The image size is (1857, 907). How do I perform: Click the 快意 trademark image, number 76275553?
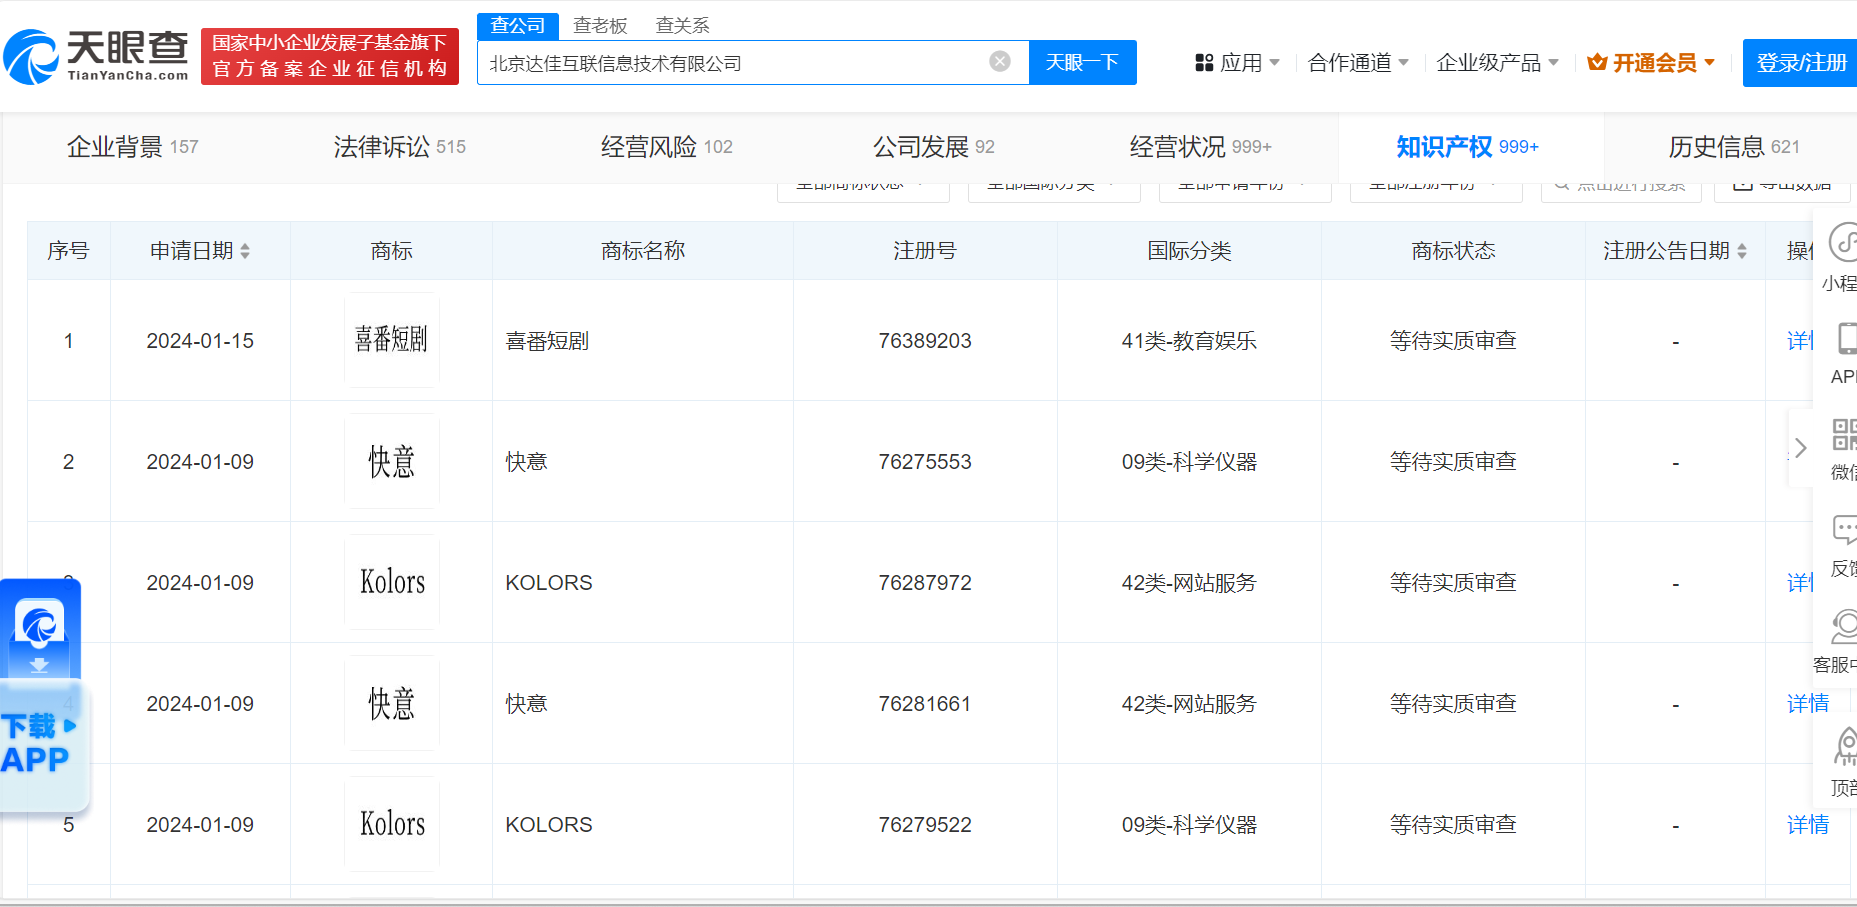(392, 461)
